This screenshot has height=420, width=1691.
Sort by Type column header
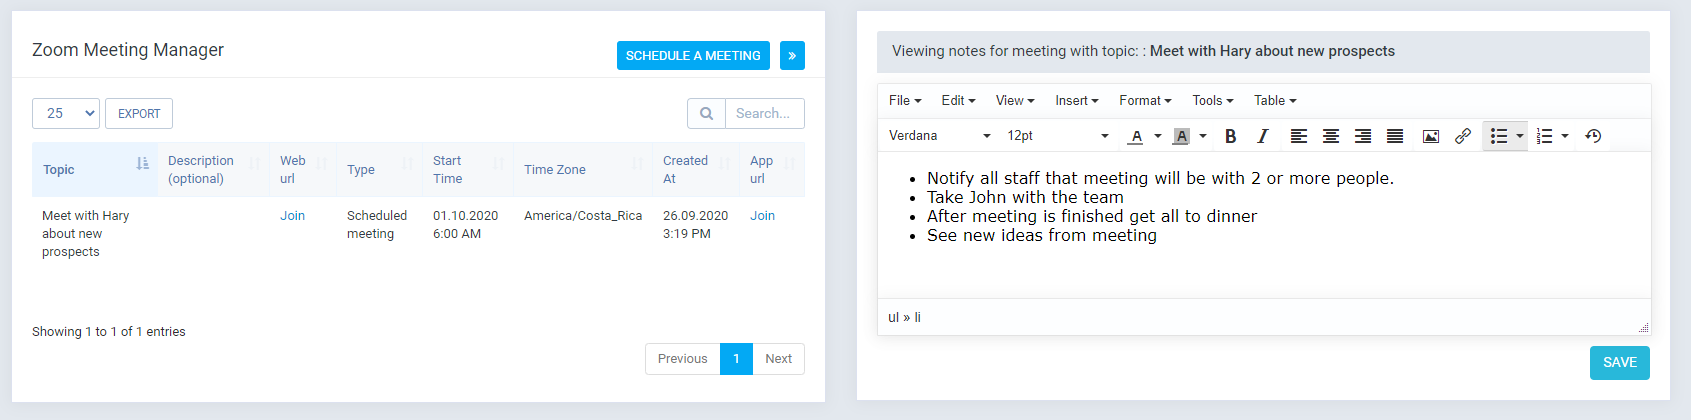pyautogui.click(x=380, y=170)
